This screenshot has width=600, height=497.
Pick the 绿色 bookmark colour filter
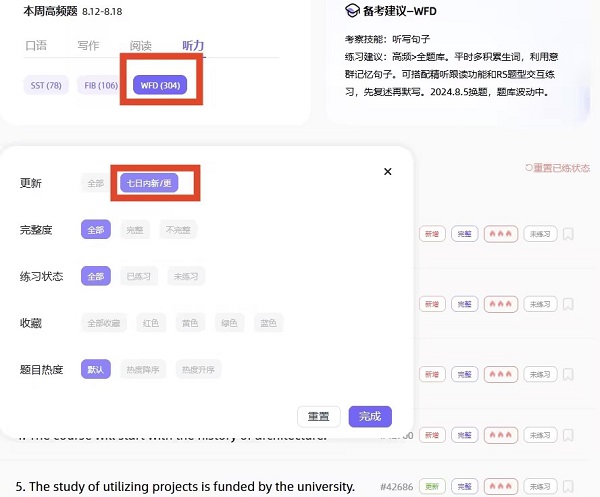pos(229,323)
